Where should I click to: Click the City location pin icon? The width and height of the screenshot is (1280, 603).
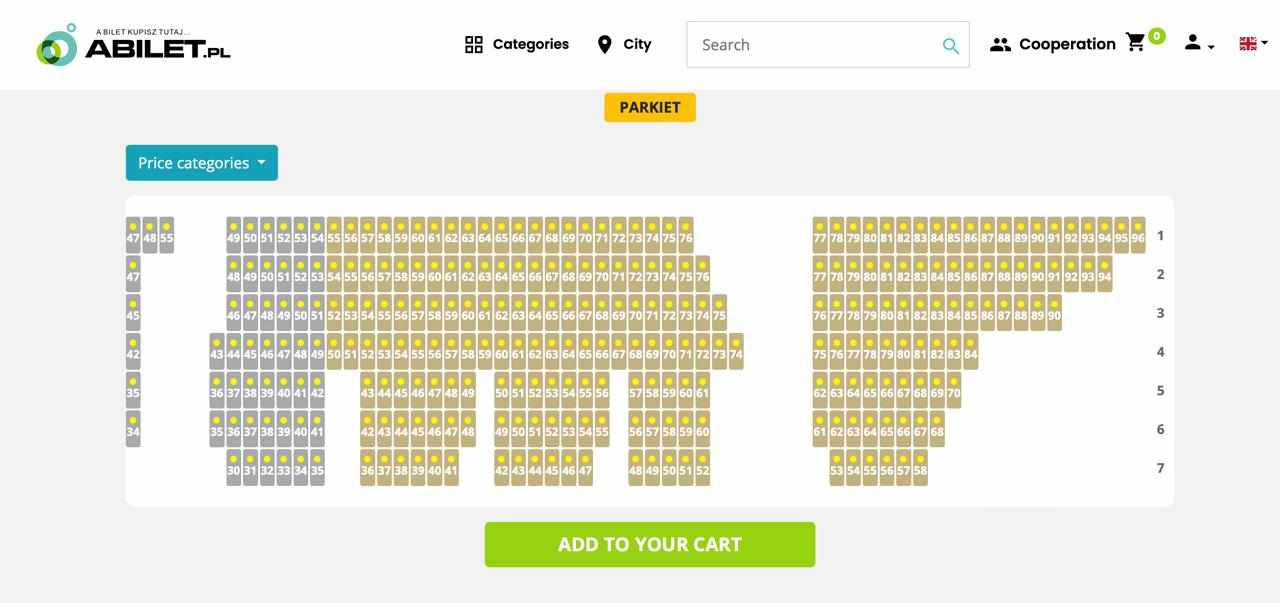click(604, 44)
